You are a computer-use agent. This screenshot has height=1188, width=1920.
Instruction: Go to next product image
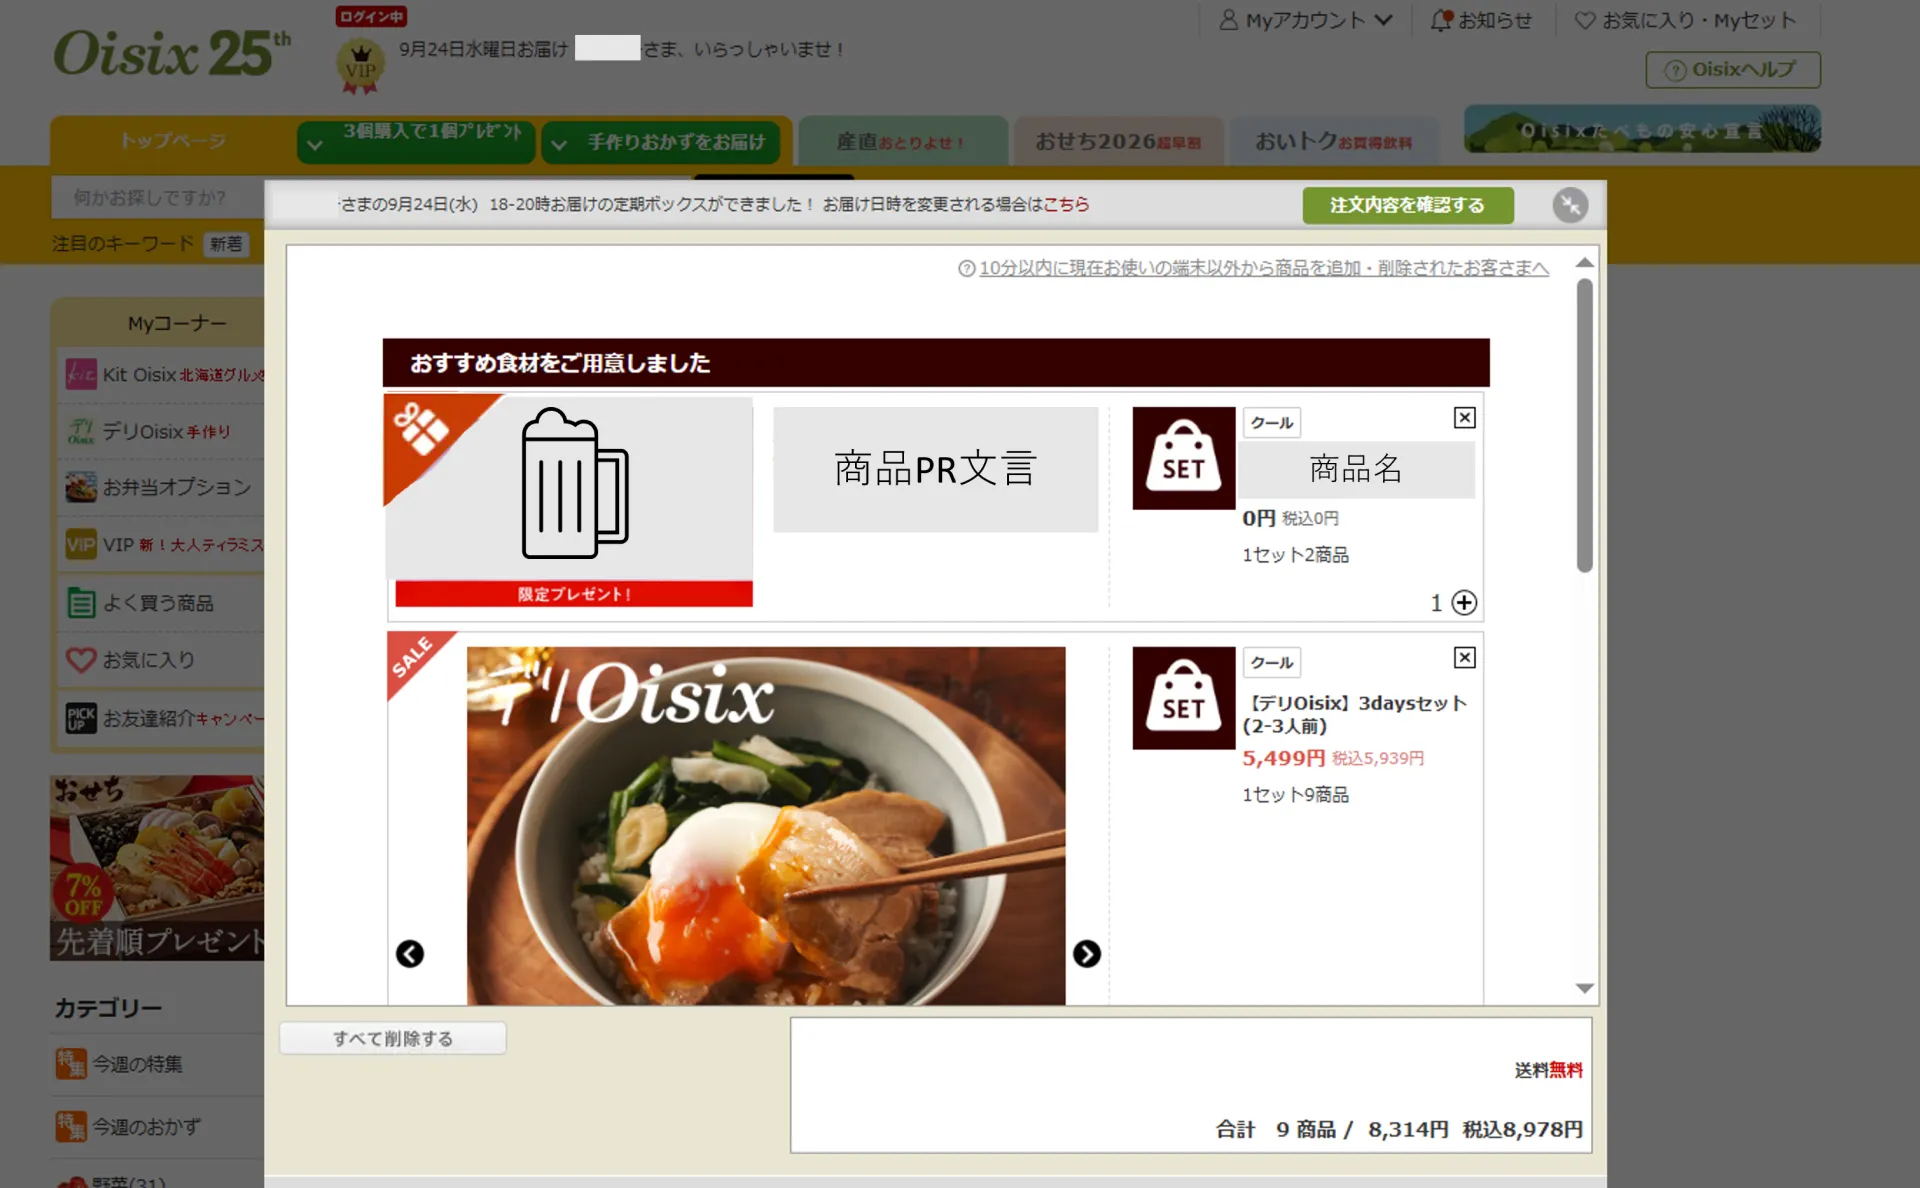(x=1087, y=954)
